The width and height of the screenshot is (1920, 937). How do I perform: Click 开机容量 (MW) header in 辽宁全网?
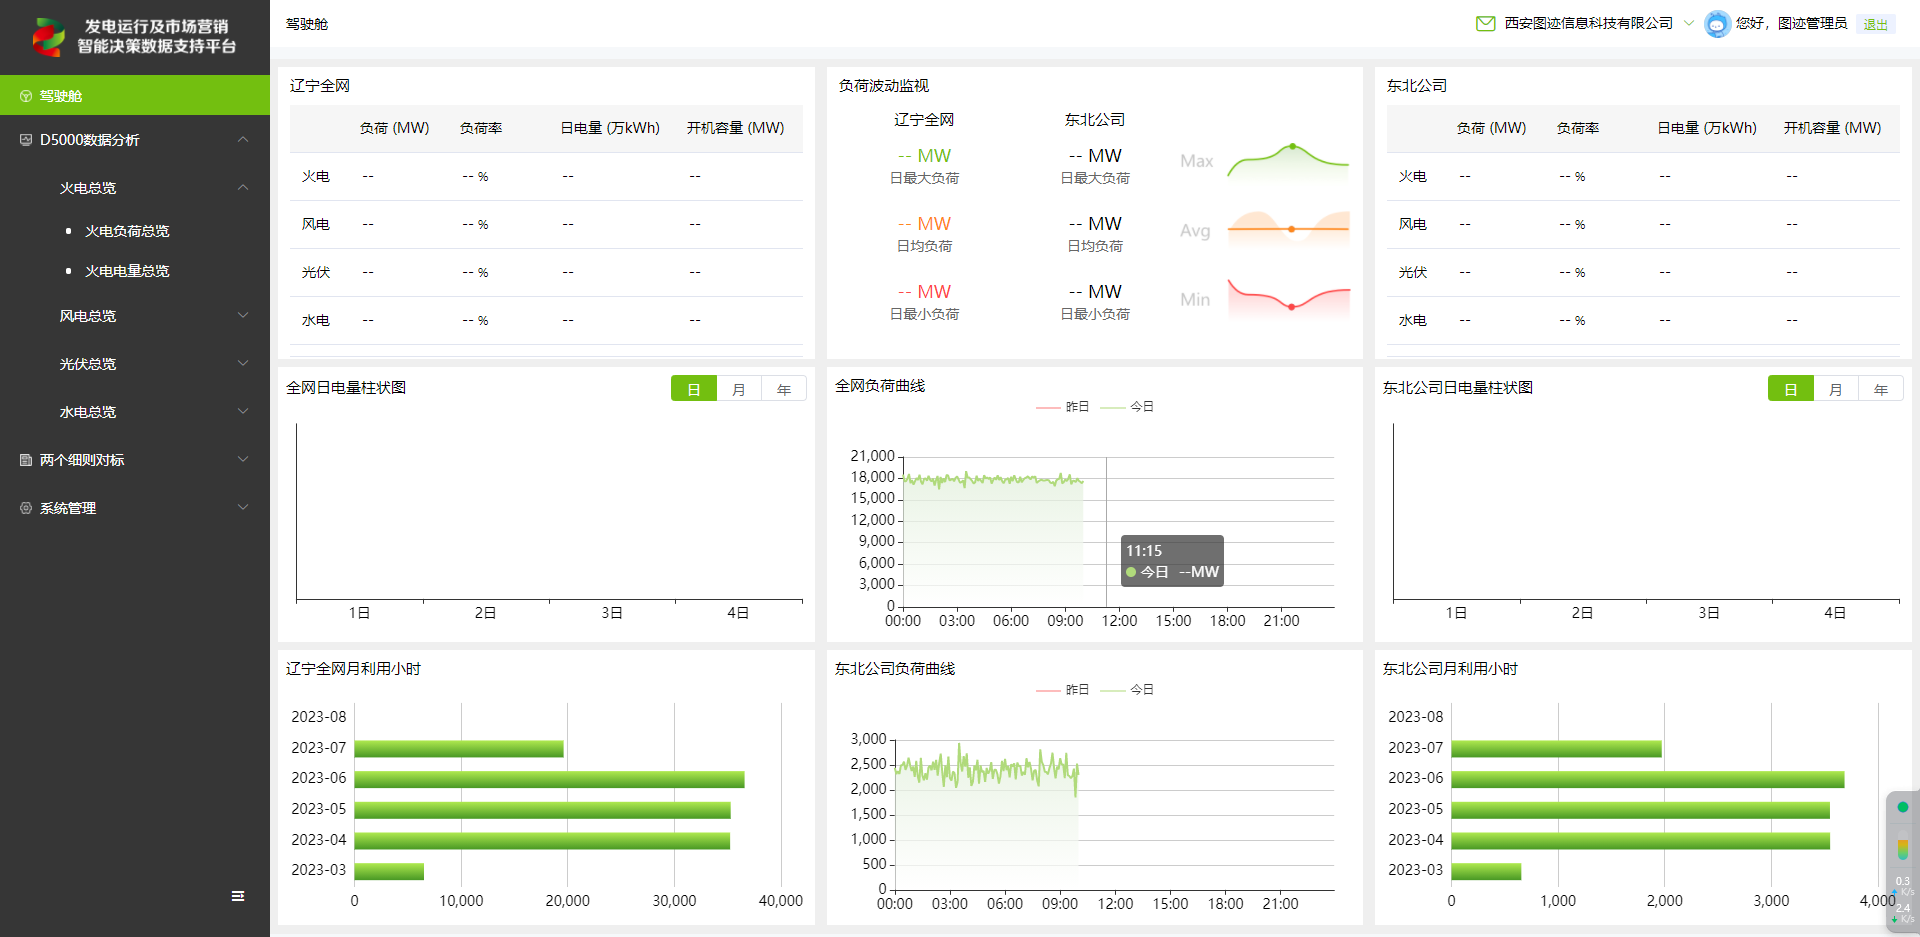735,128
